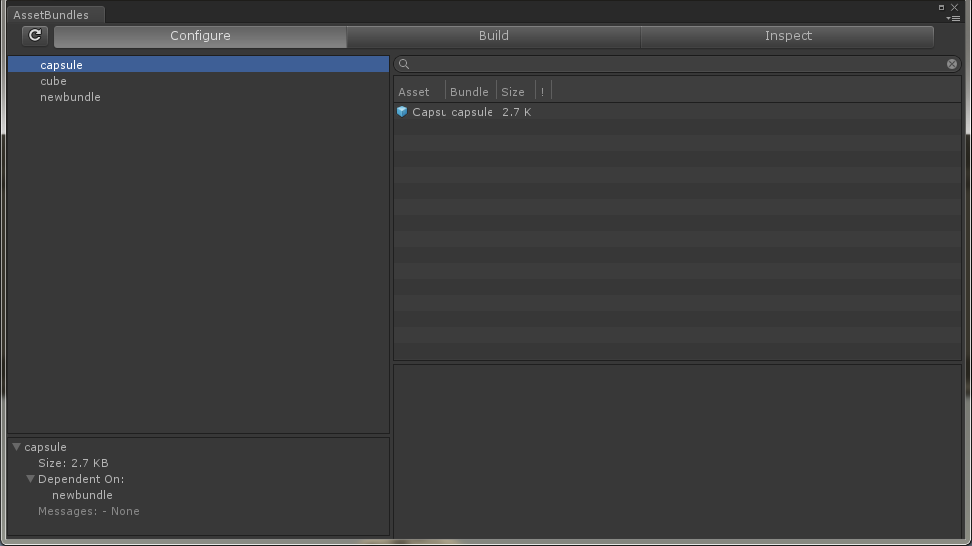Select the capsule bundle in the top list
972x546 pixels.
[x=61, y=65]
